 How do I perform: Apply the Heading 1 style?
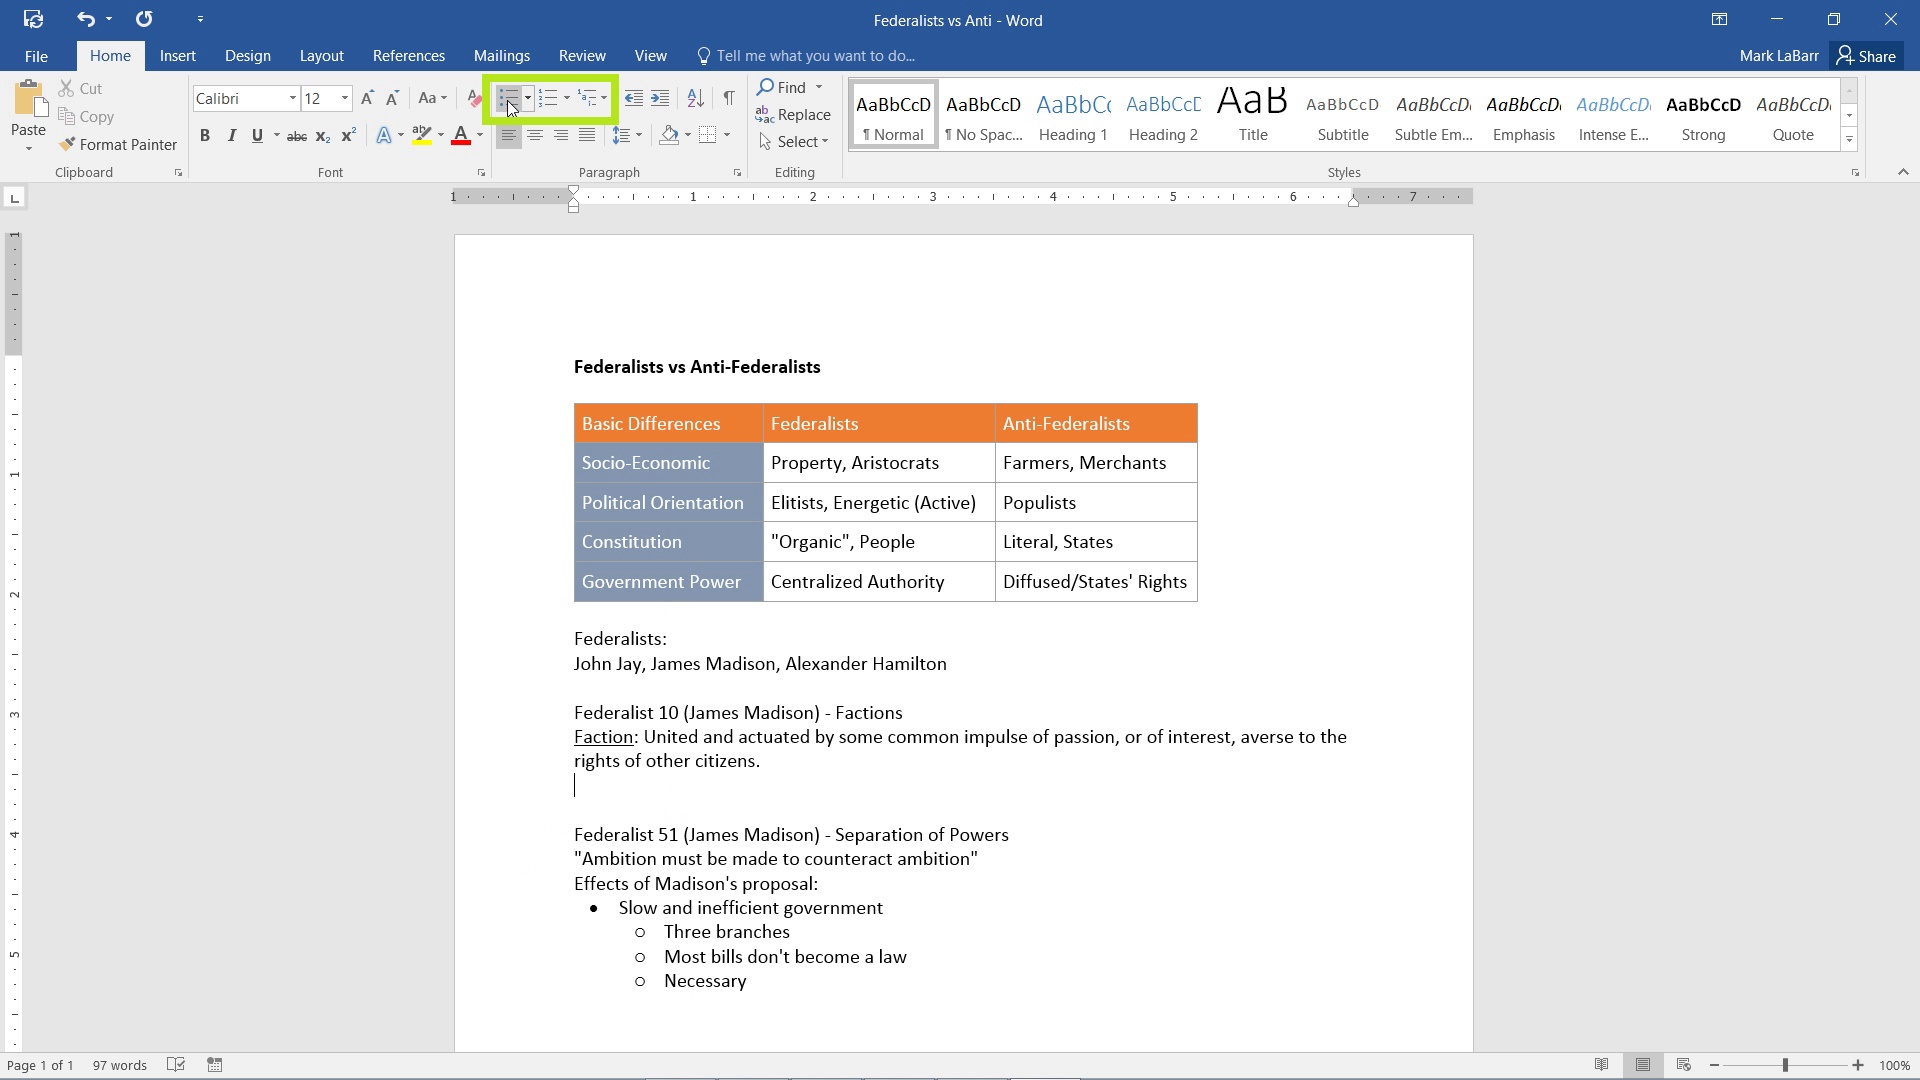[x=1073, y=114]
